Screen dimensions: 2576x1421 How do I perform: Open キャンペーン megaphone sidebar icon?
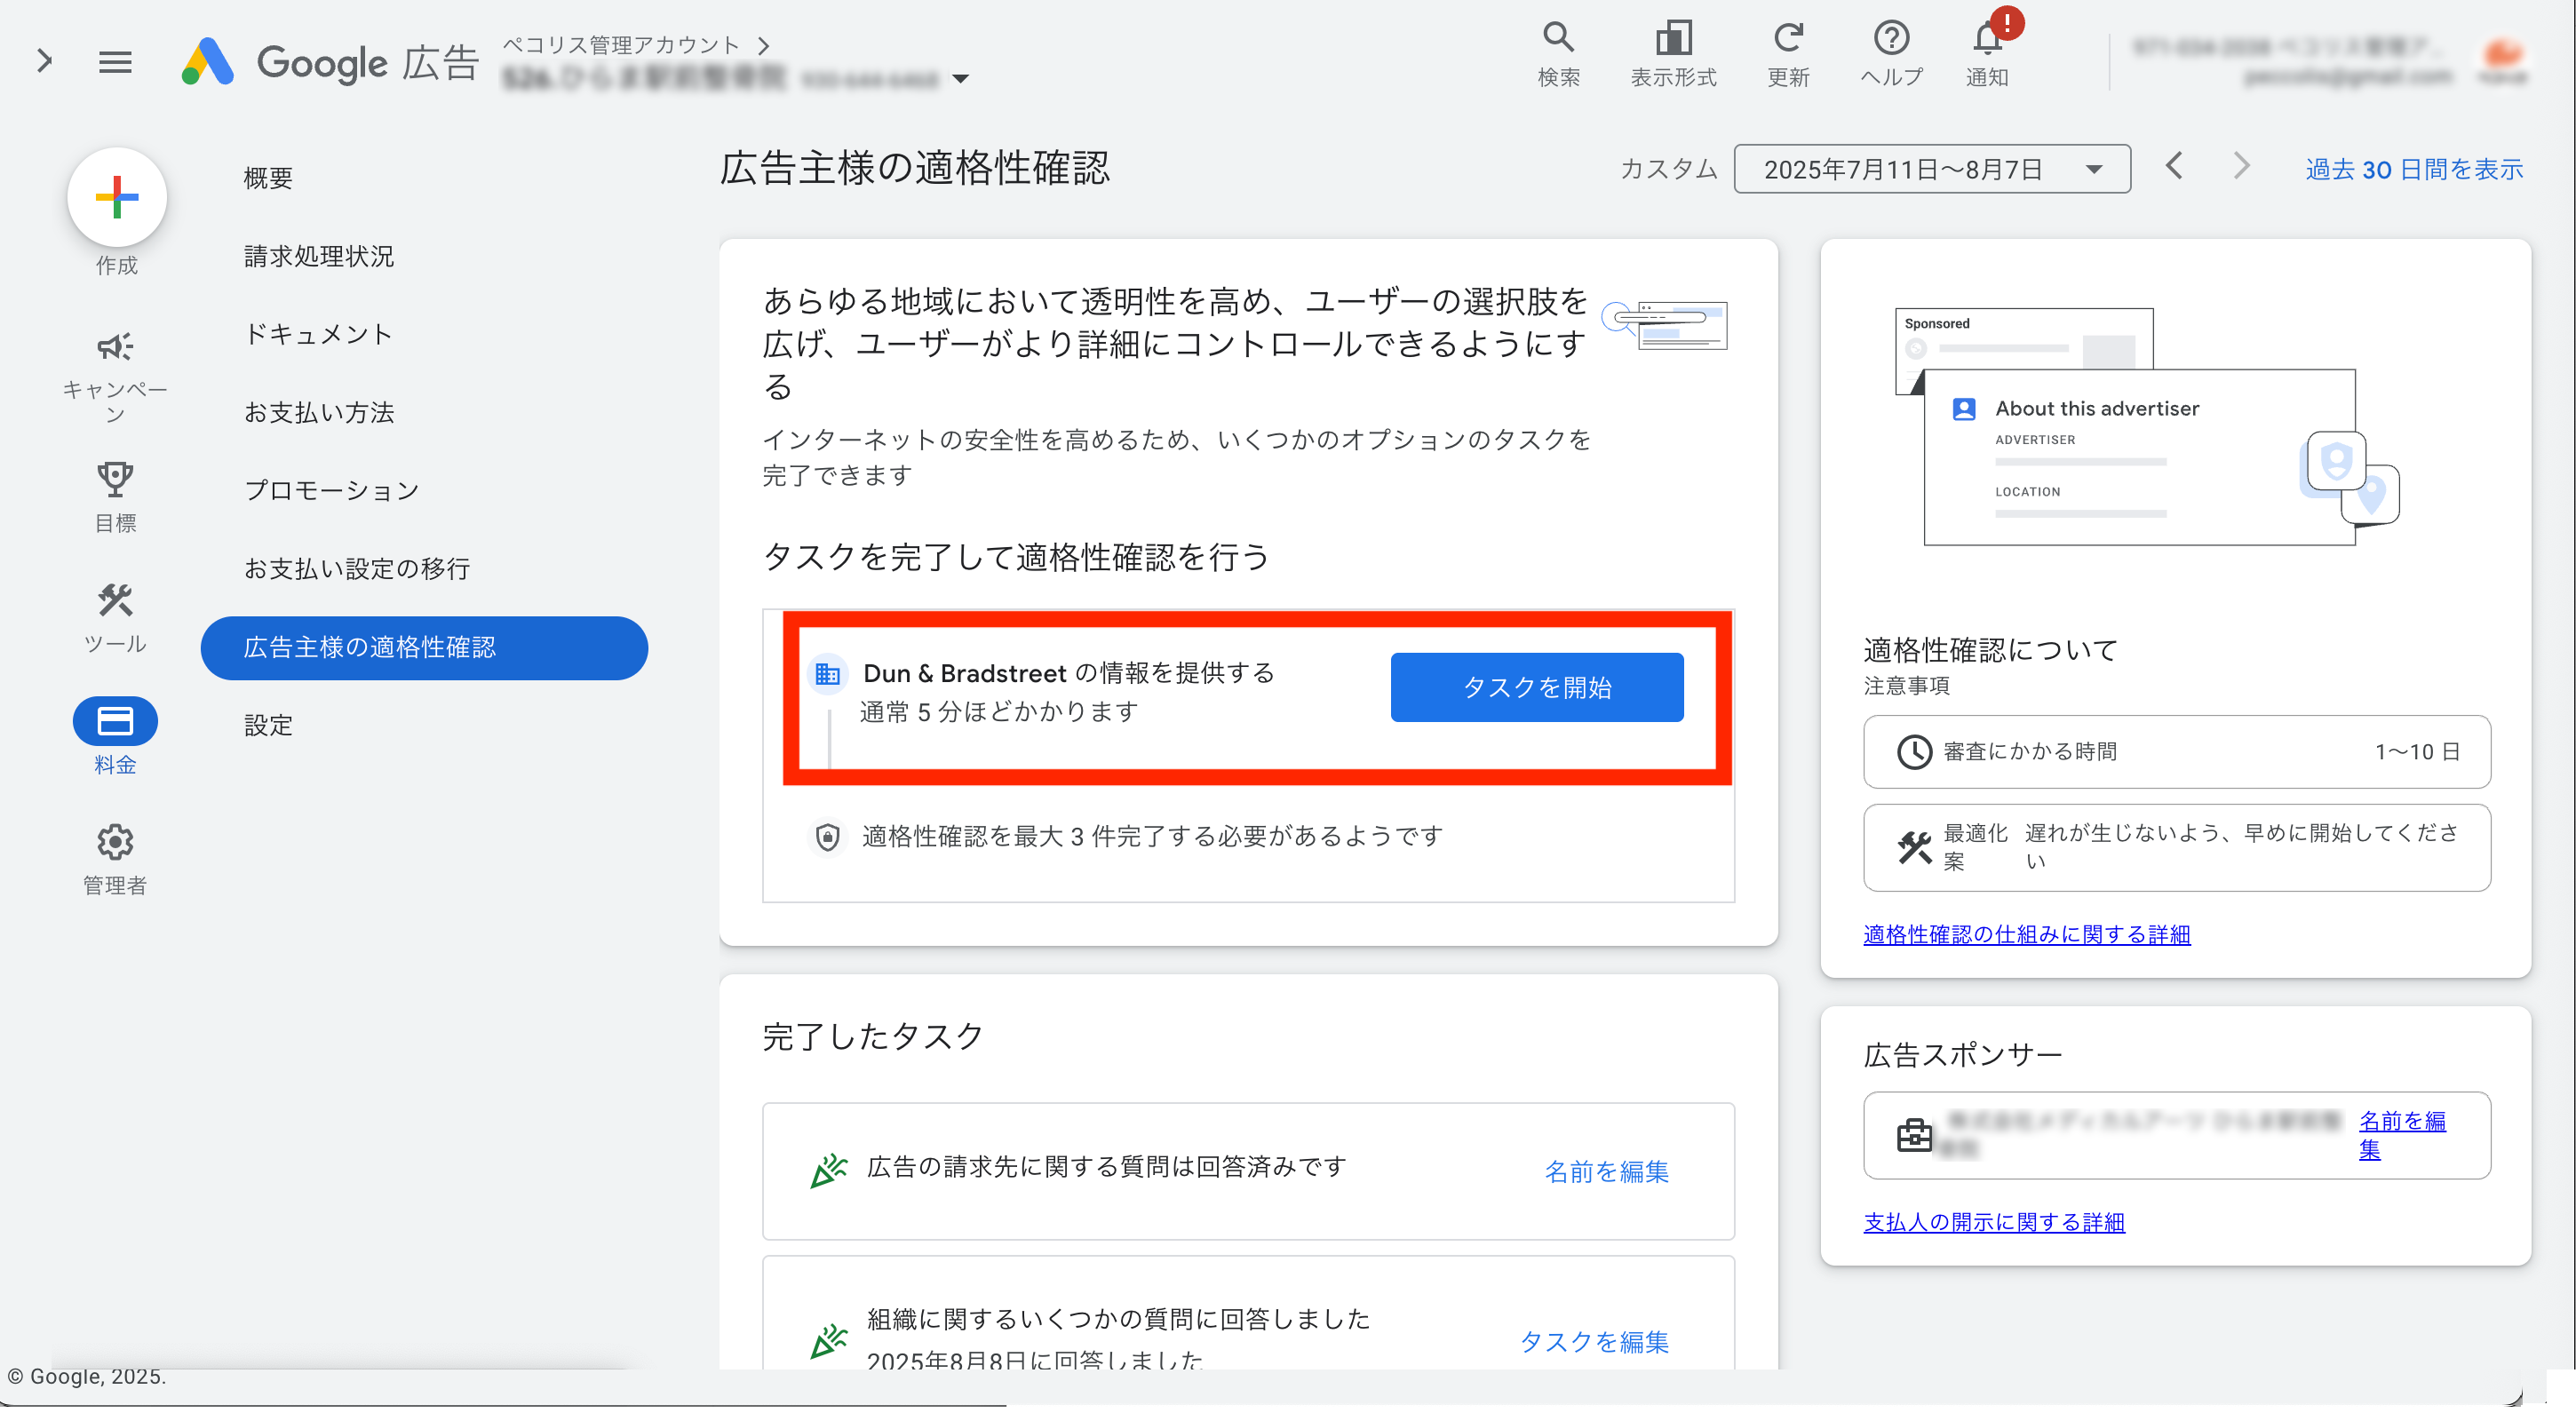(115, 347)
